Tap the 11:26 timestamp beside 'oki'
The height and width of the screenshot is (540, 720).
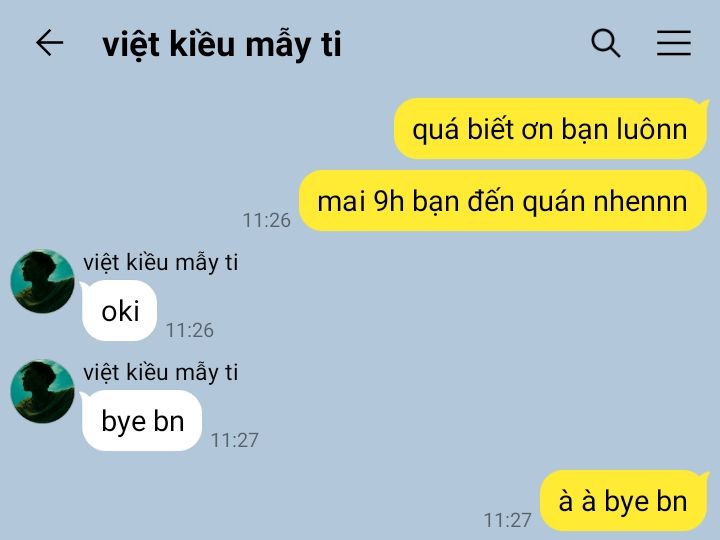(190, 330)
